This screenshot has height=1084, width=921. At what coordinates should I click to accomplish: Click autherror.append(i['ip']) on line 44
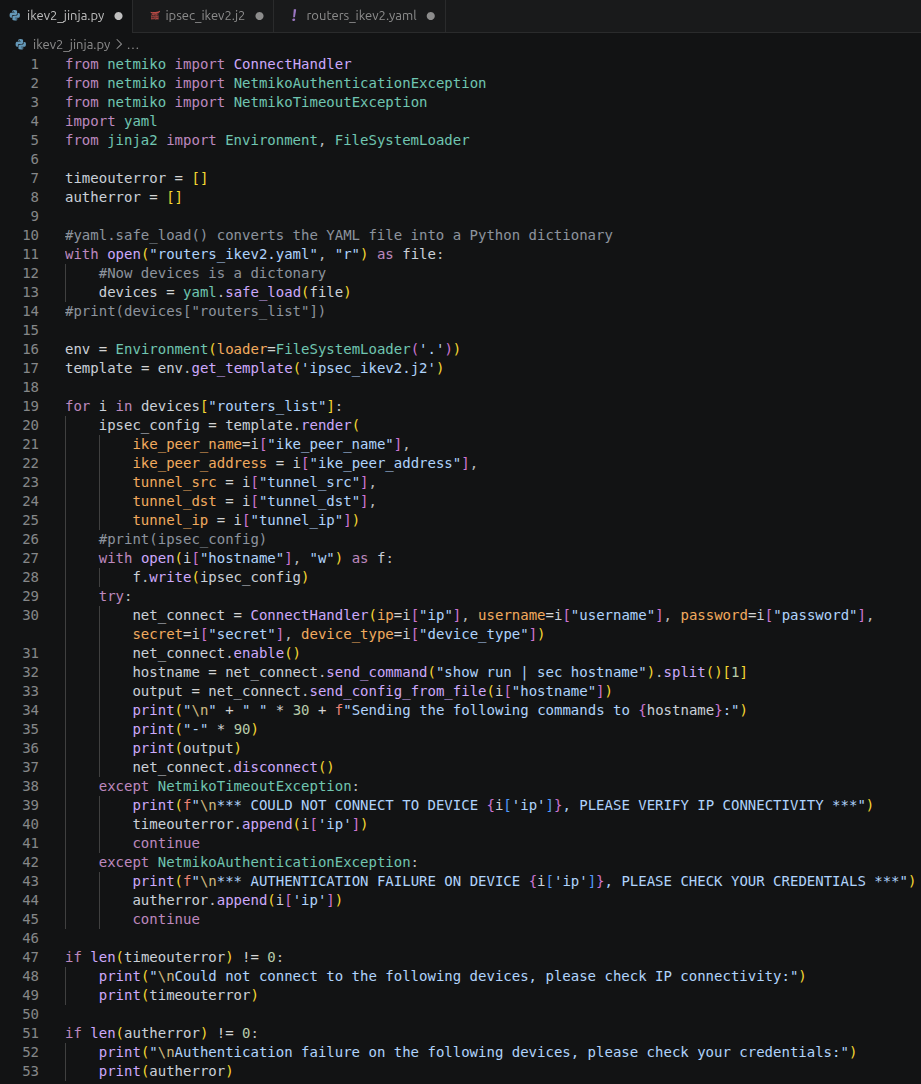pos(237,901)
